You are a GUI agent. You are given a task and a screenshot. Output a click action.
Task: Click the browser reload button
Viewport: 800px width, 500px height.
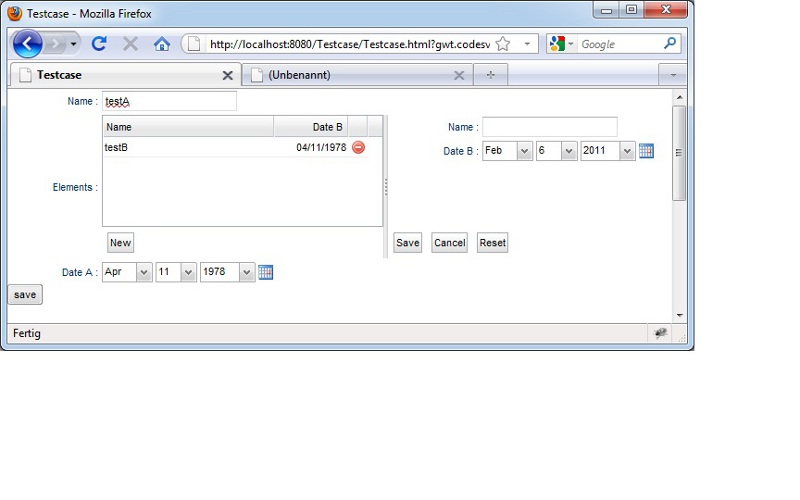pos(99,44)
